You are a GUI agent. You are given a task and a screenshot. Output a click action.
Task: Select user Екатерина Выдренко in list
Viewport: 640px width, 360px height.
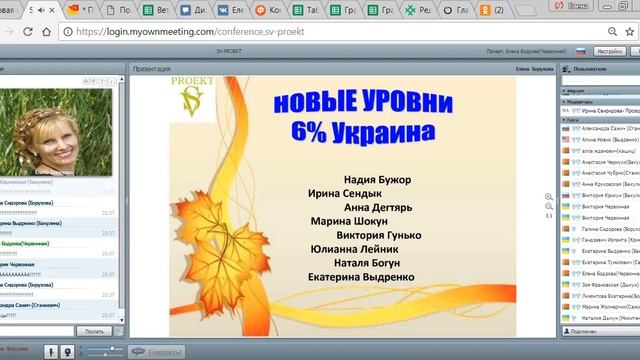[x=601, y=251]
